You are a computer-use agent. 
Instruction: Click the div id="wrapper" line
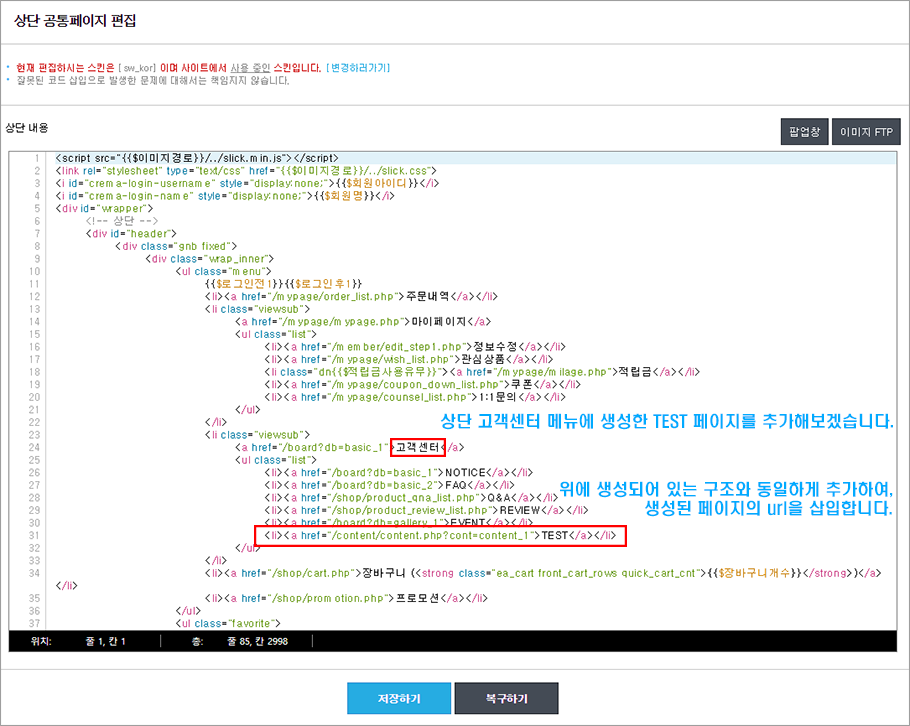(104, 208)
